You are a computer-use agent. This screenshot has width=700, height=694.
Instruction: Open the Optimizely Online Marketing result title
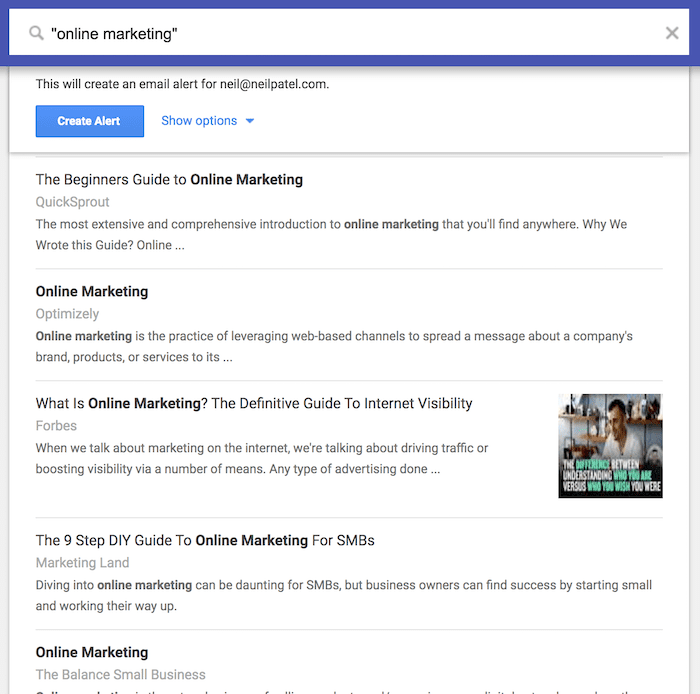tap(92, 291)
